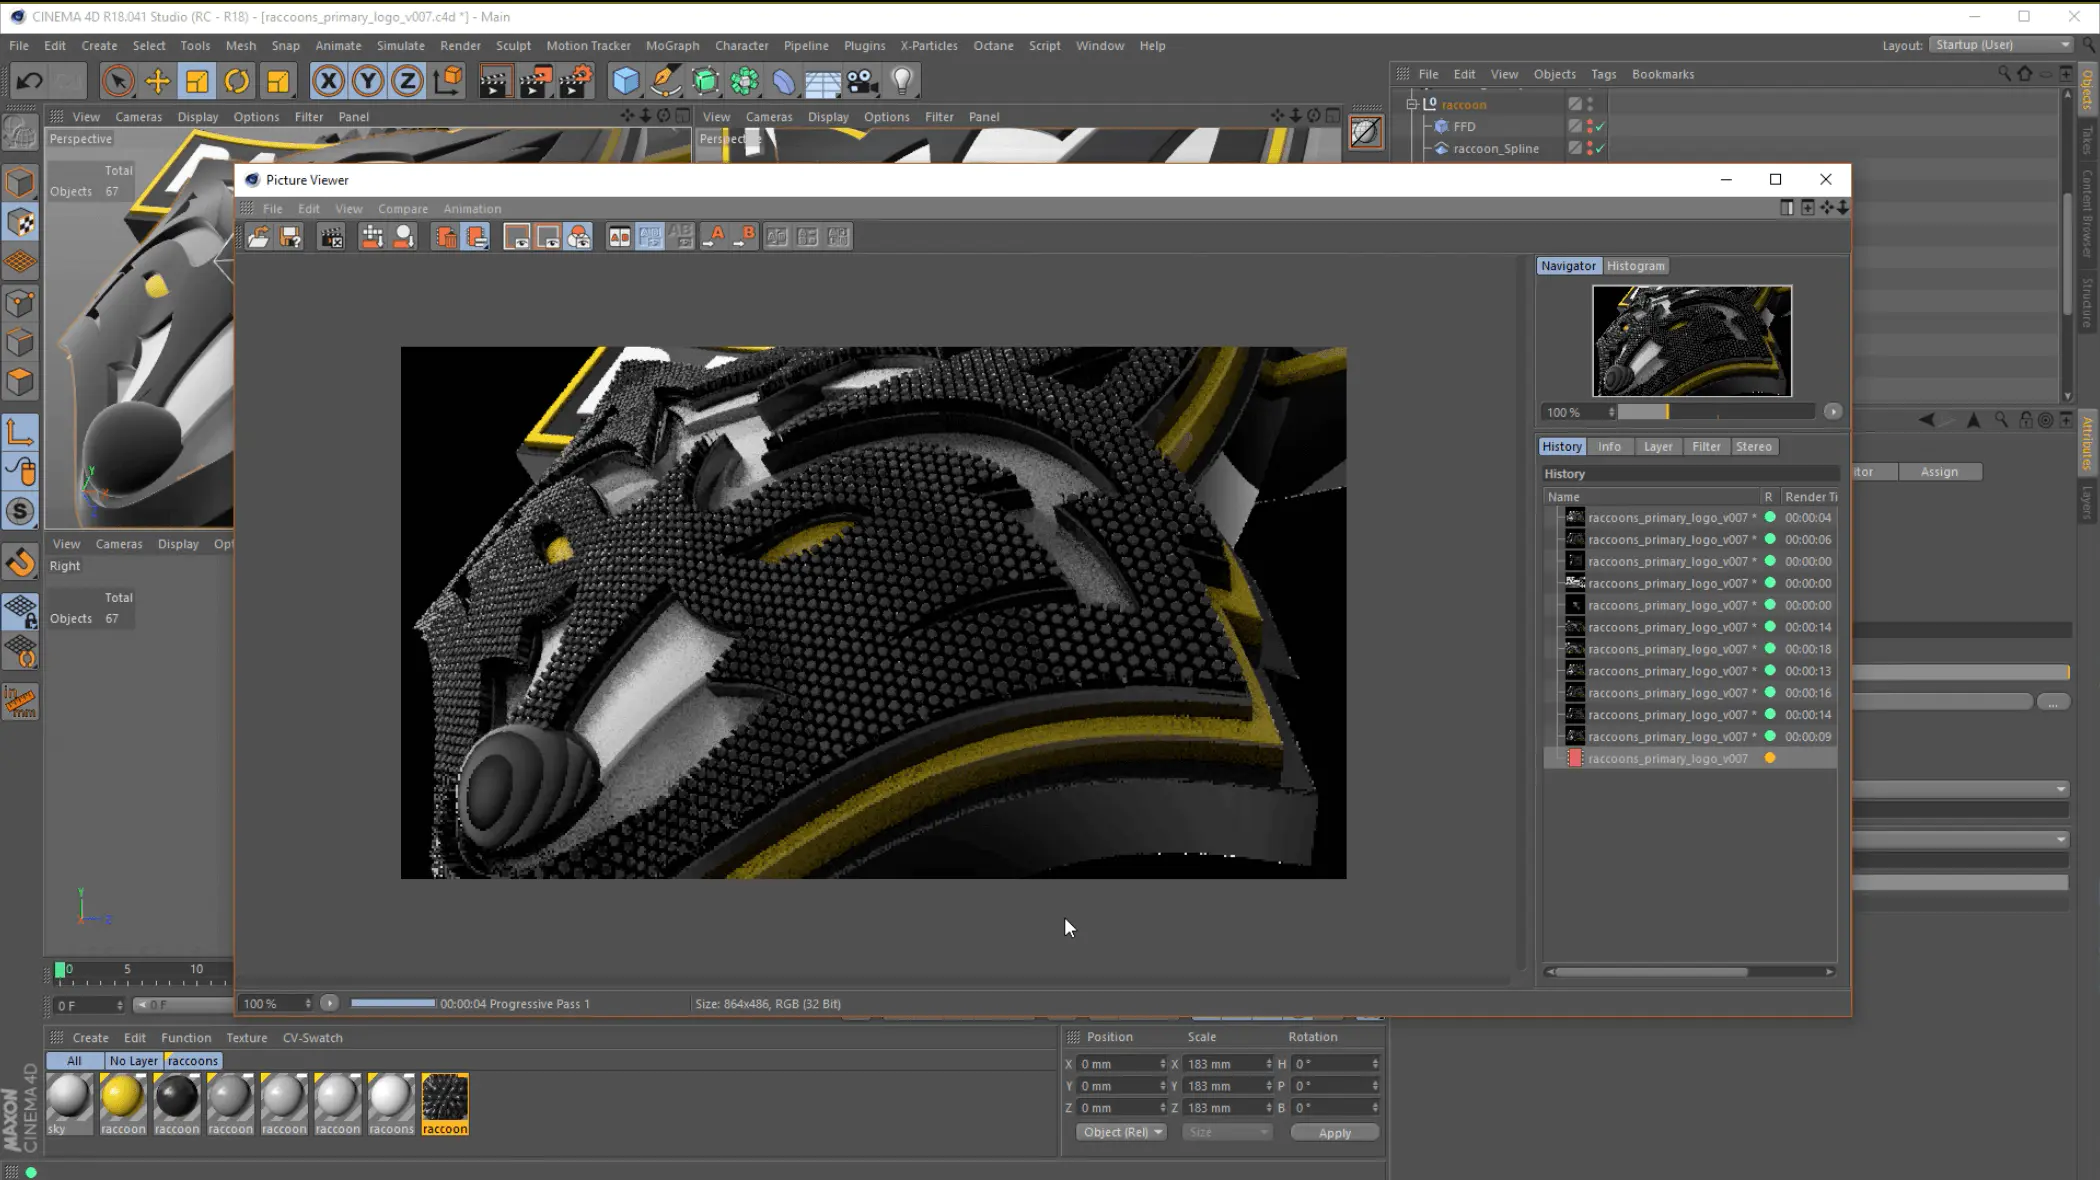The image size is (2100, 1180).
Task: Activate the Rotate tool
Action: pos(237,81)
